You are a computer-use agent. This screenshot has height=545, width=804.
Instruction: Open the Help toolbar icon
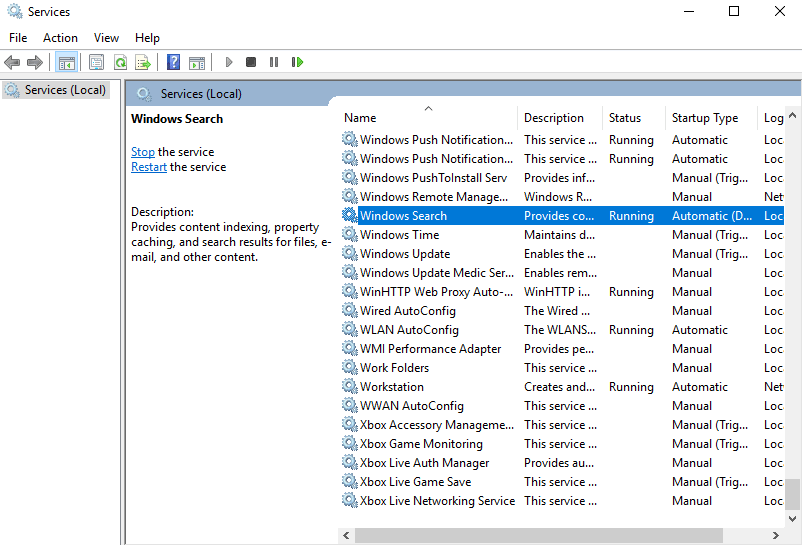173,63
